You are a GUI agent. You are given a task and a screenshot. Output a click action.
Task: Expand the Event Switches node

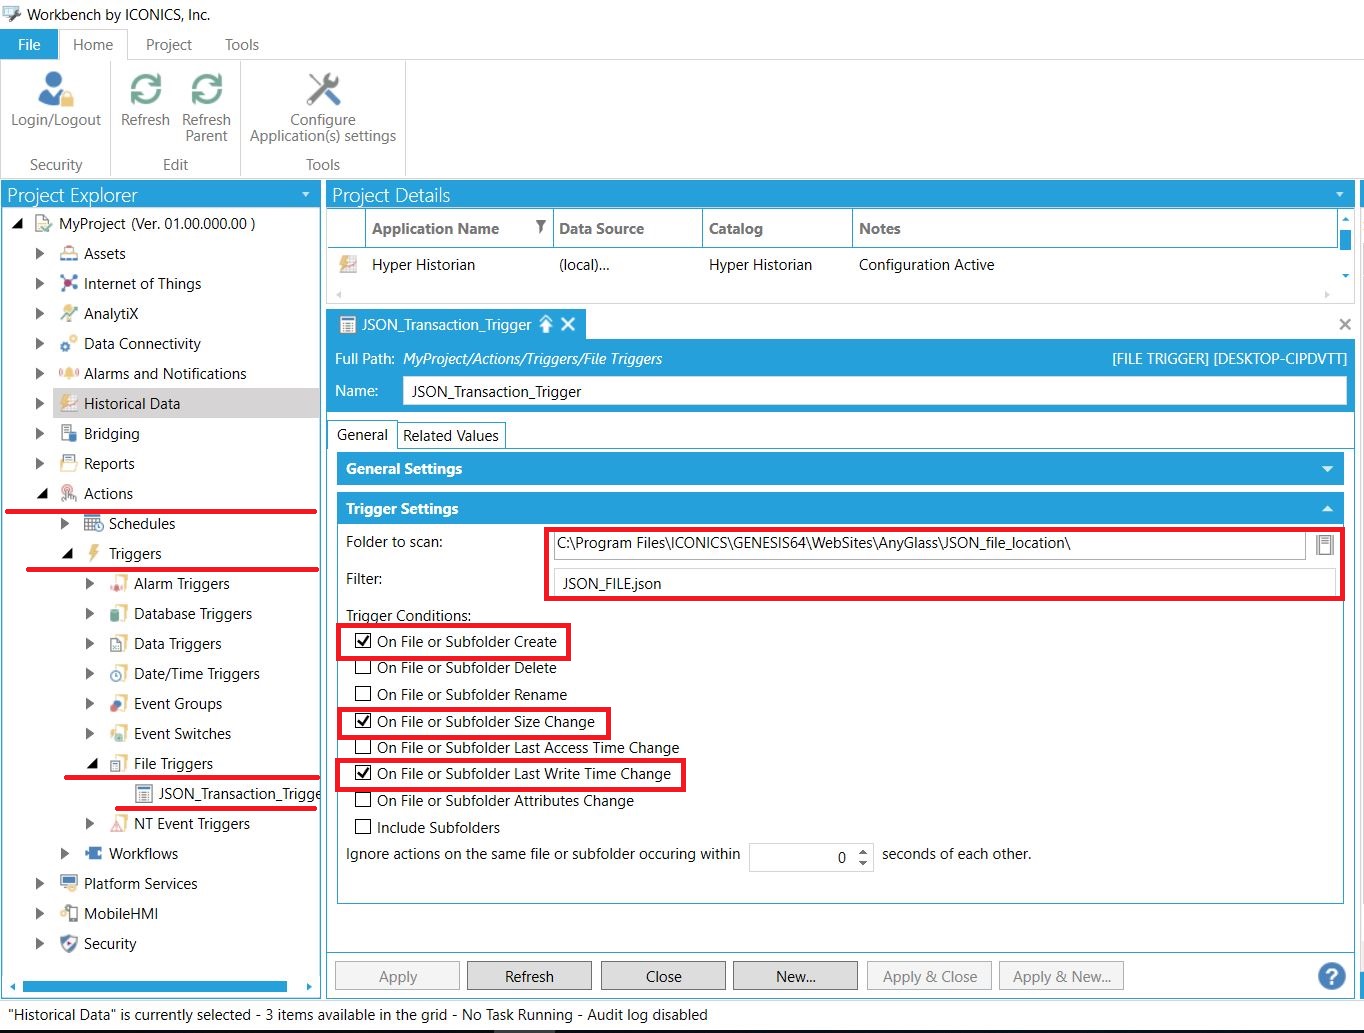pyautogui.click(x=91, y=734)
